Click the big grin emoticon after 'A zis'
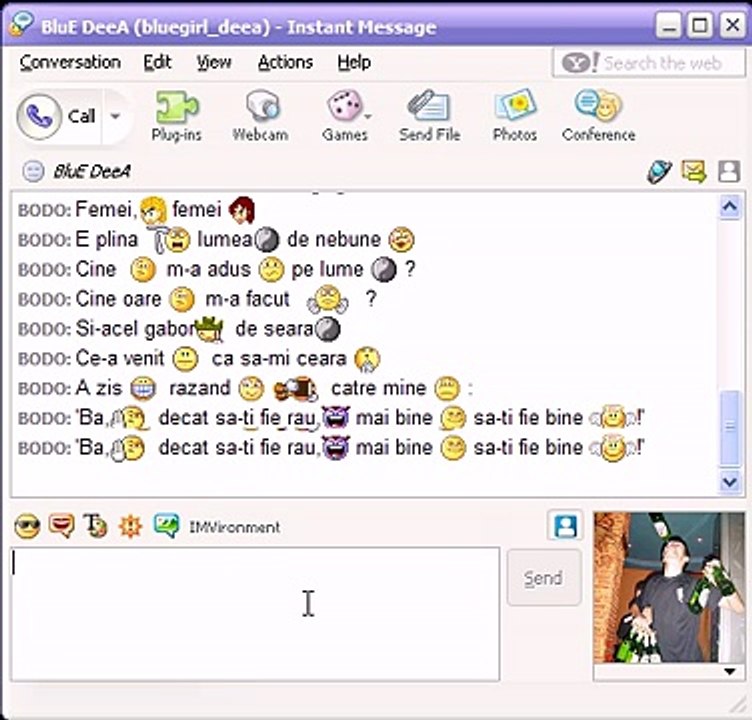The image size is (752, 720). point(143,389)
